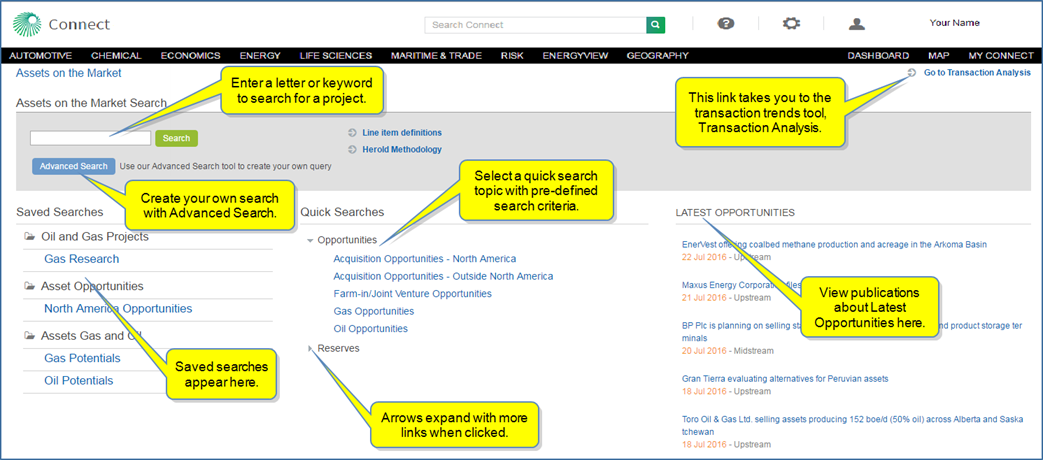The height and width of the screenshot is (460, 1043).
Task: Go to the Dashboard
Action: point(878,56)
